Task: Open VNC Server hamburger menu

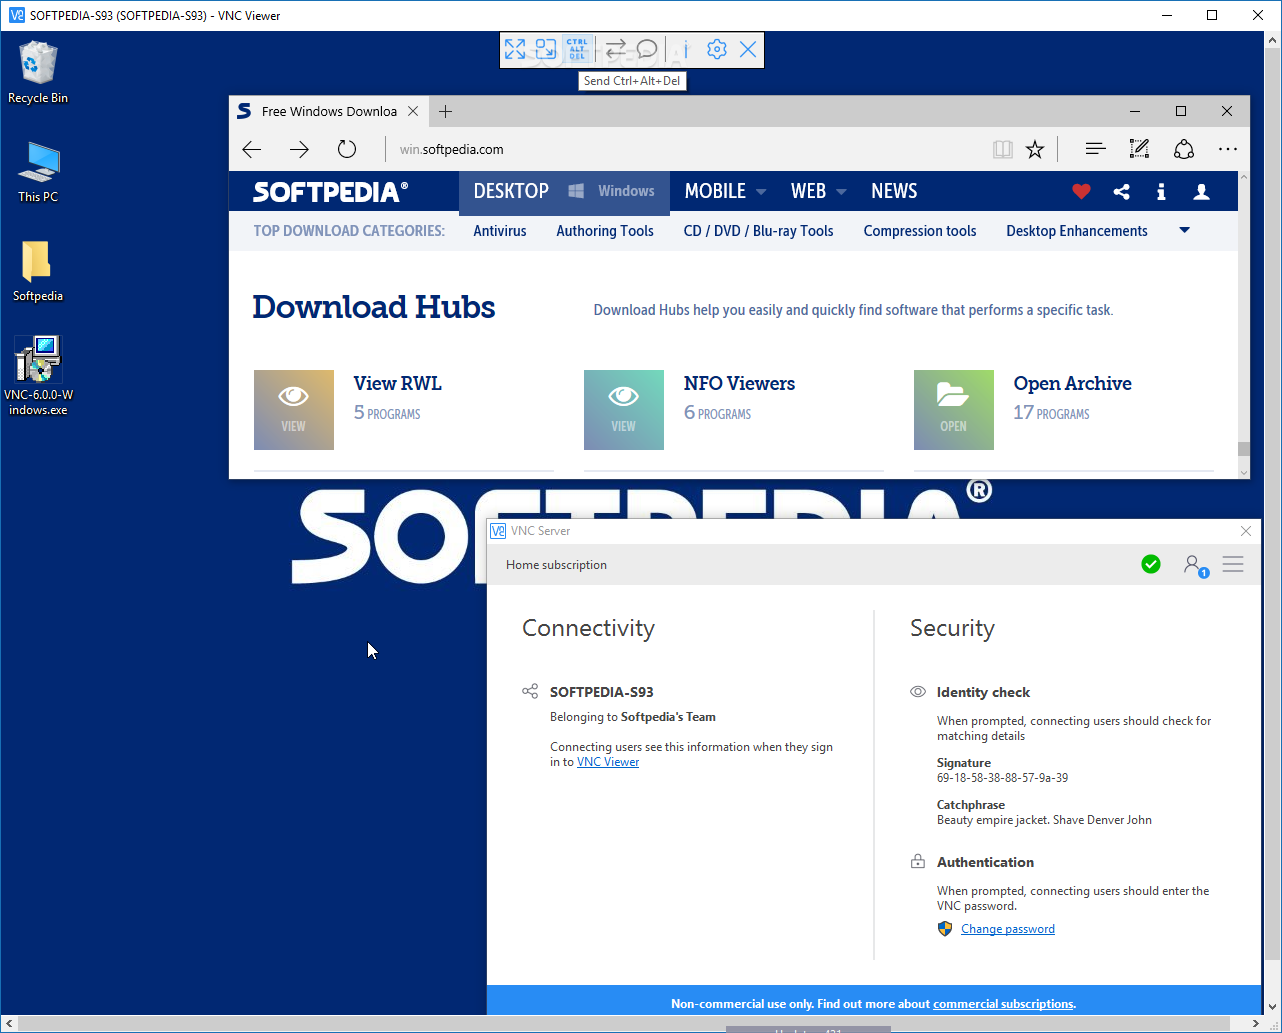Action: tap(1233, 564)
